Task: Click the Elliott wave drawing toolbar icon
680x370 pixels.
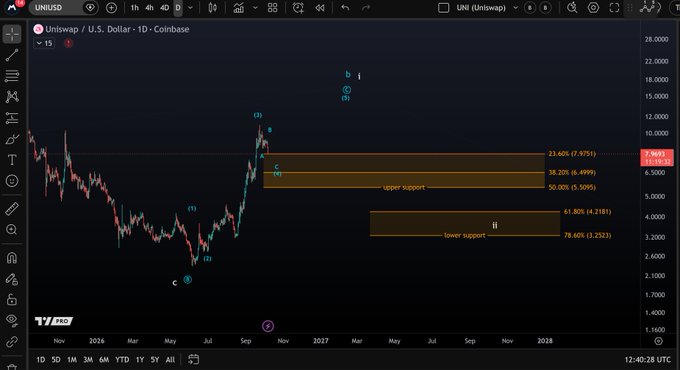Action: 647,7
